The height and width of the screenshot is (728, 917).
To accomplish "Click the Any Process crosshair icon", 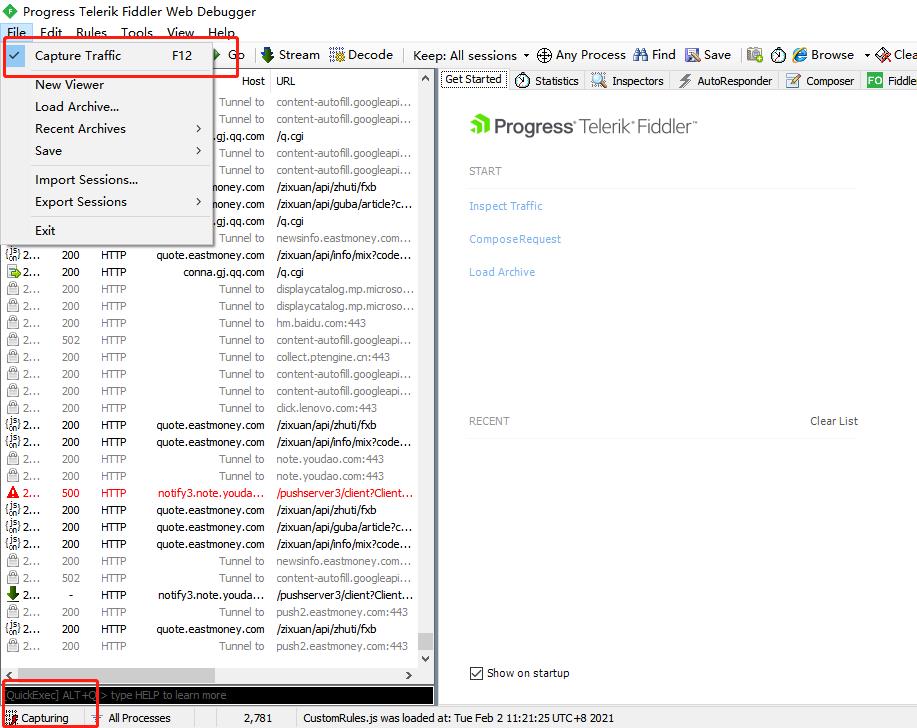I will [x=544, y=55].
